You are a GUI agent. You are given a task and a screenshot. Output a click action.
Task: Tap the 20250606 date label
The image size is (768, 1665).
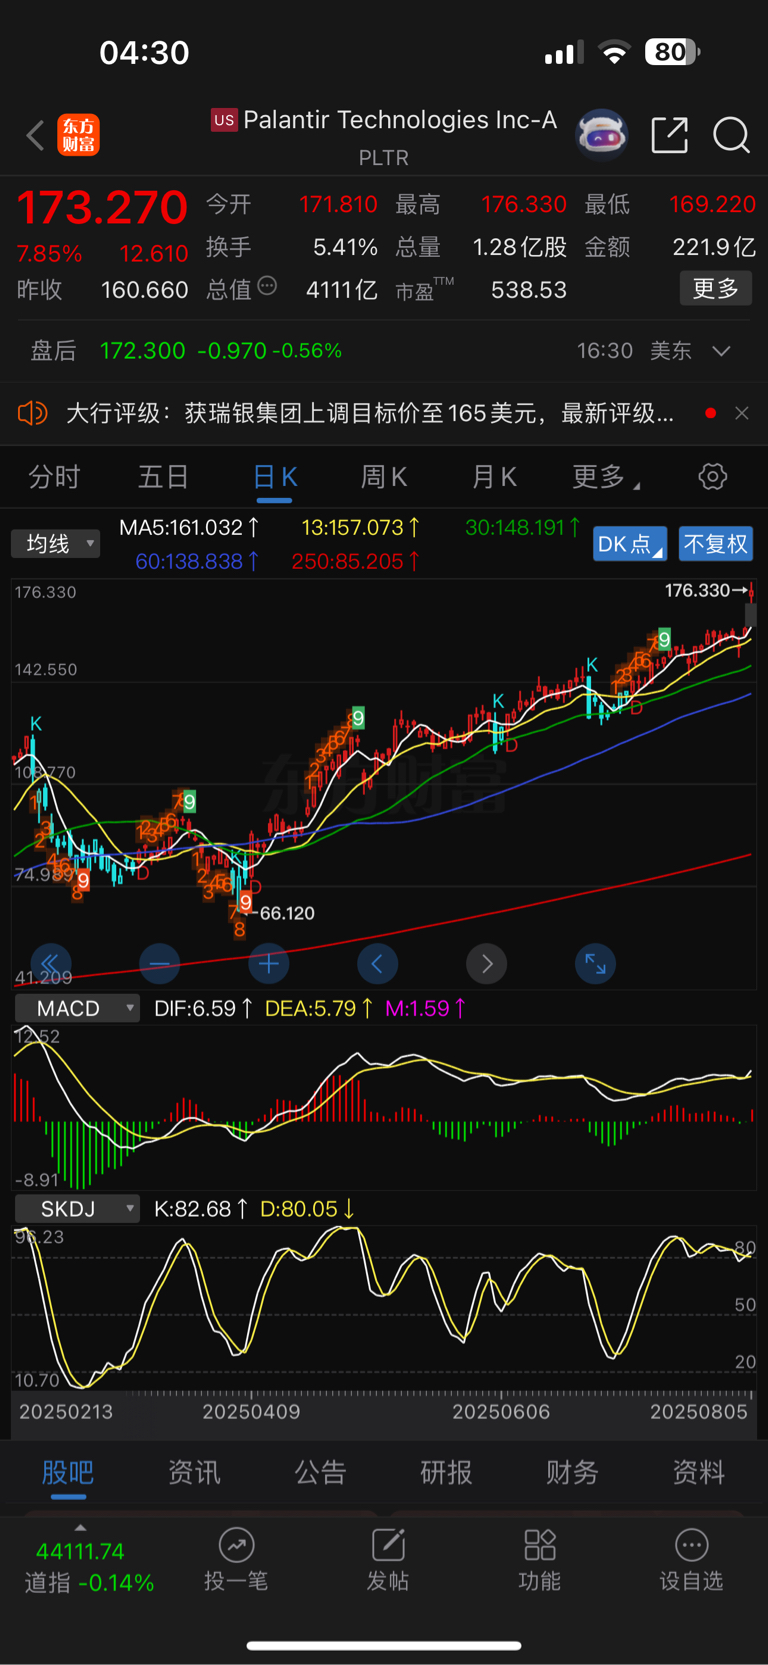(501, 1412)
